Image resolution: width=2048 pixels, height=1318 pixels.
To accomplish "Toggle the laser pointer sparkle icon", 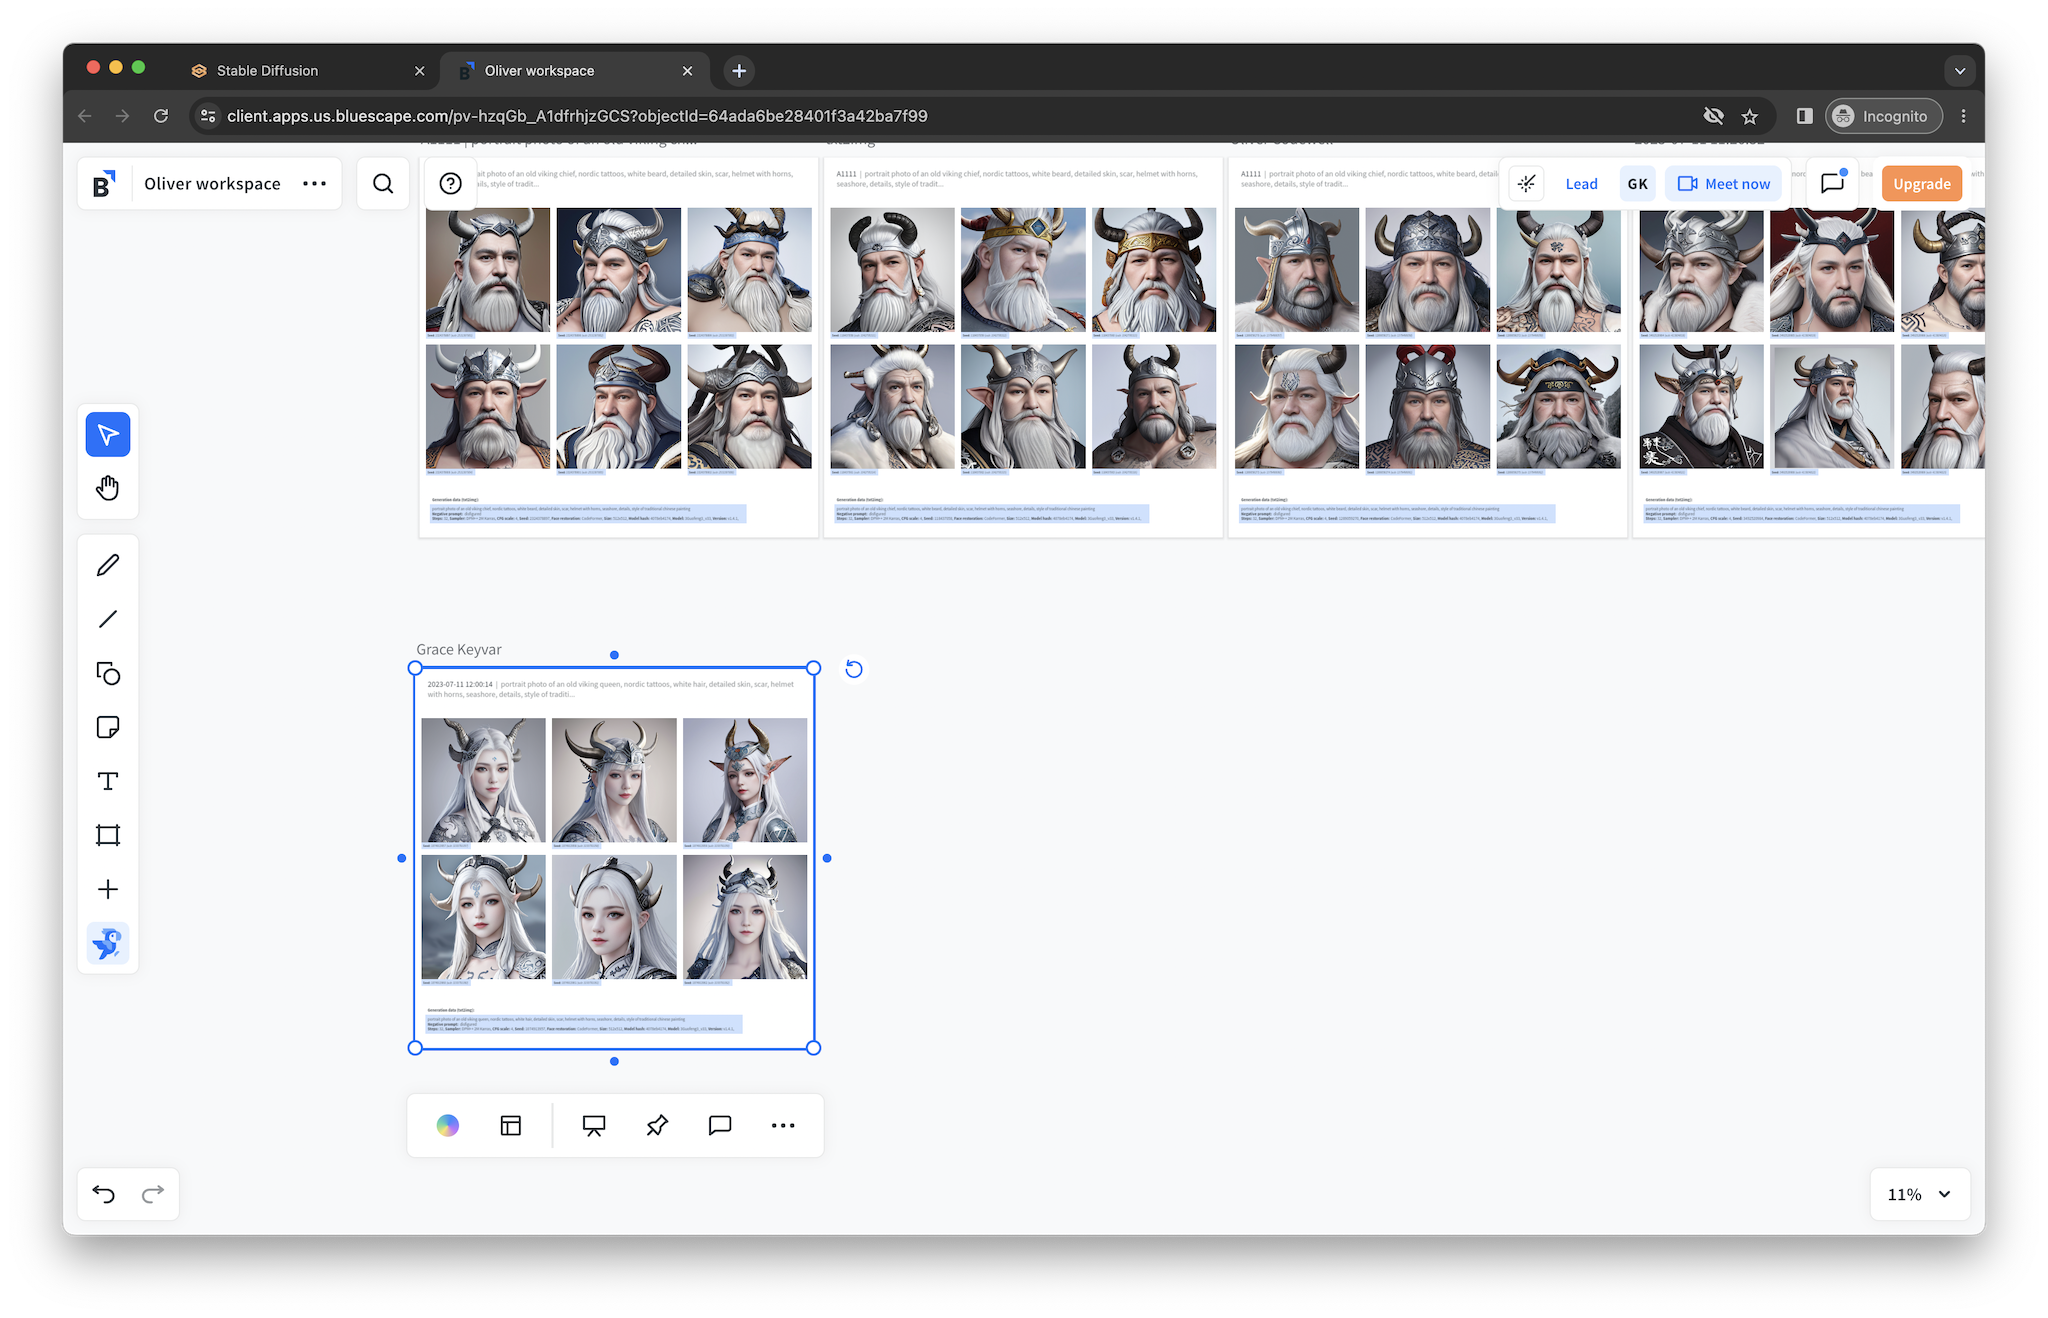I will click(1526, 184).
